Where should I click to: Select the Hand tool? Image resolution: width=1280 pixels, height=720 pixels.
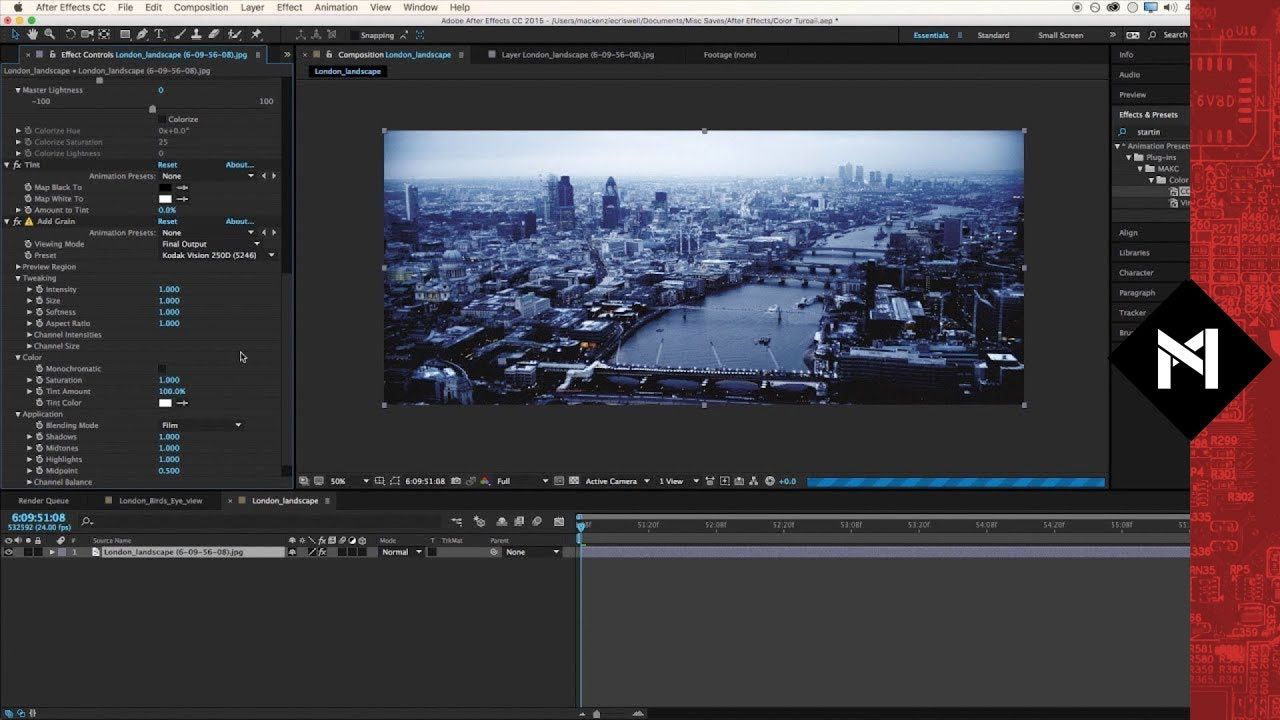point(33,35)
